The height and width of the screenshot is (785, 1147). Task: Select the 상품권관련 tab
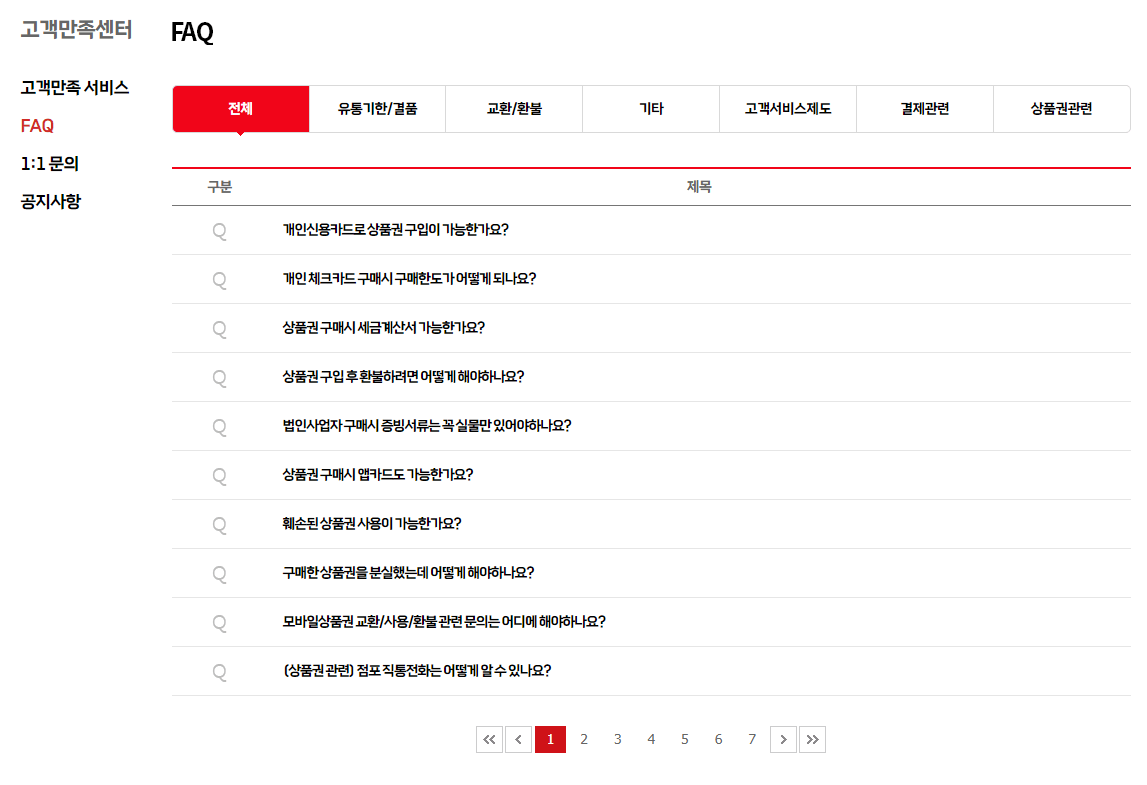point(1061,108)
